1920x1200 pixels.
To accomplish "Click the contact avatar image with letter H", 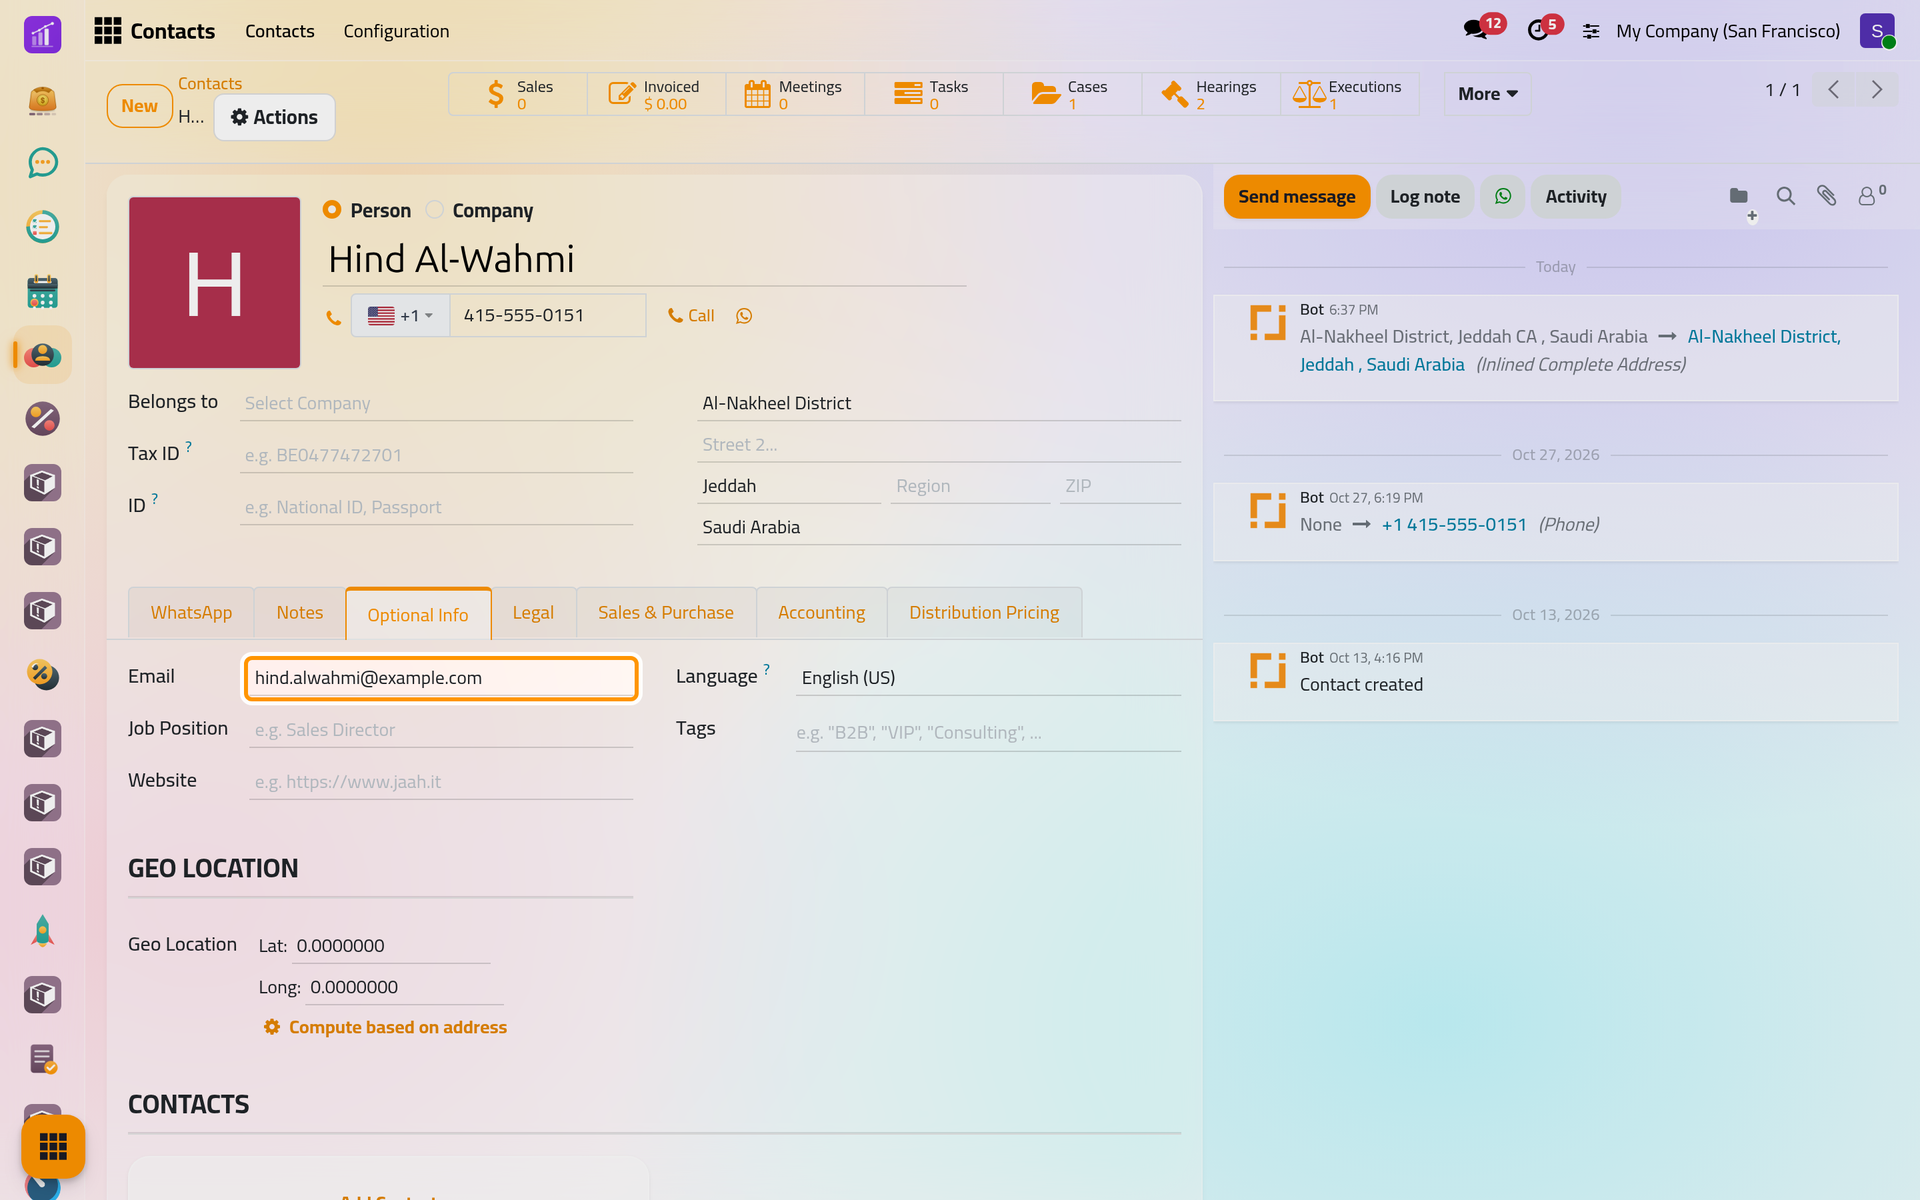I will [214, 282].
